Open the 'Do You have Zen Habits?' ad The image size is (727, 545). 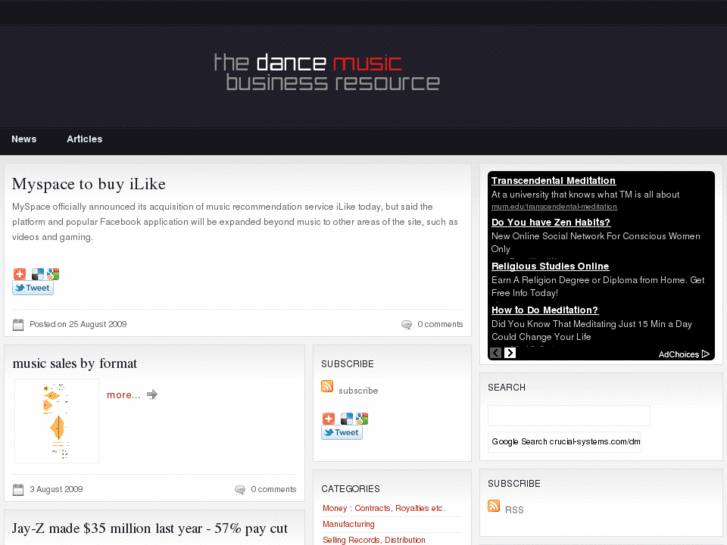550,222
